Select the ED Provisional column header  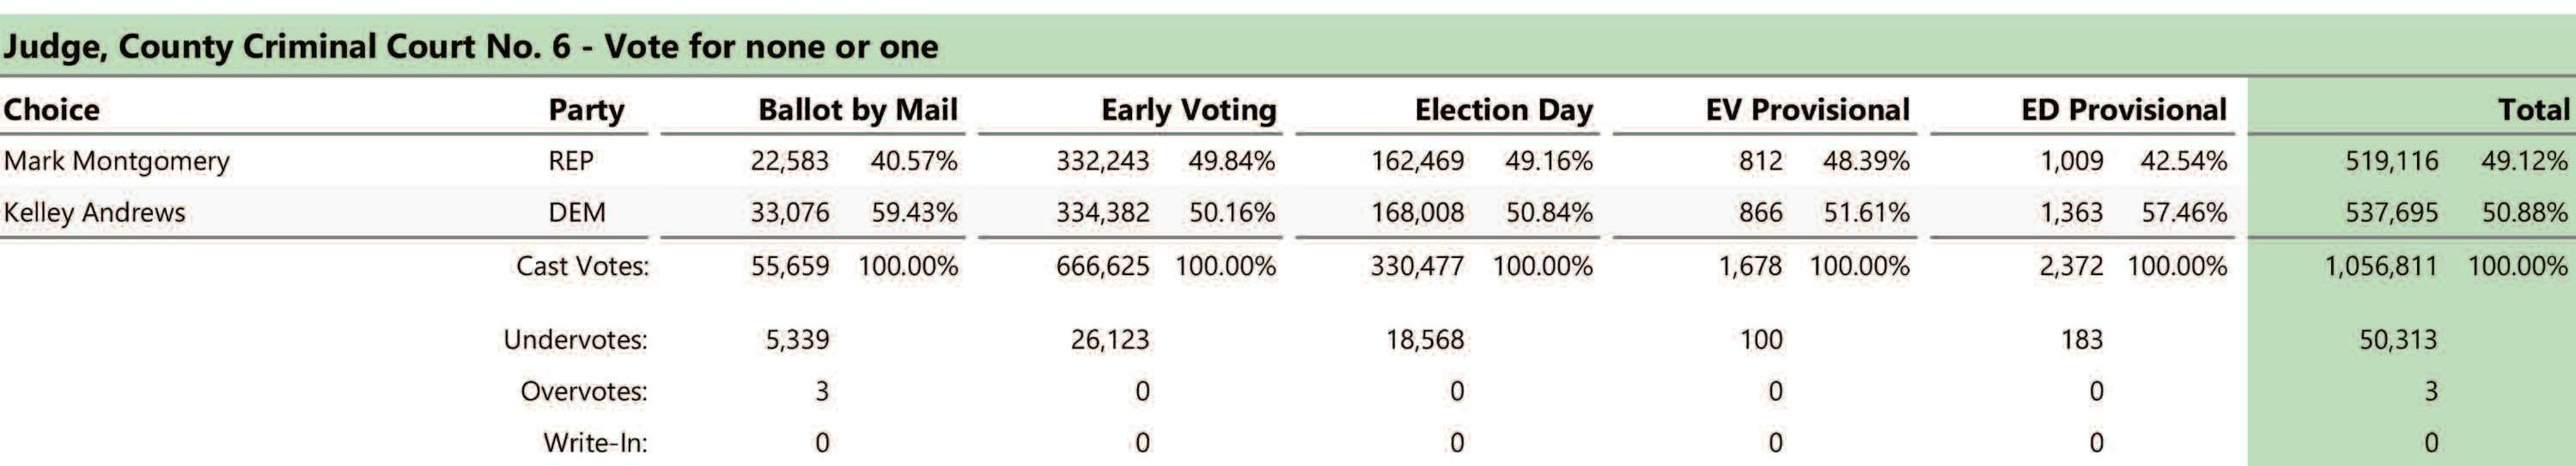click(2123, 110)
